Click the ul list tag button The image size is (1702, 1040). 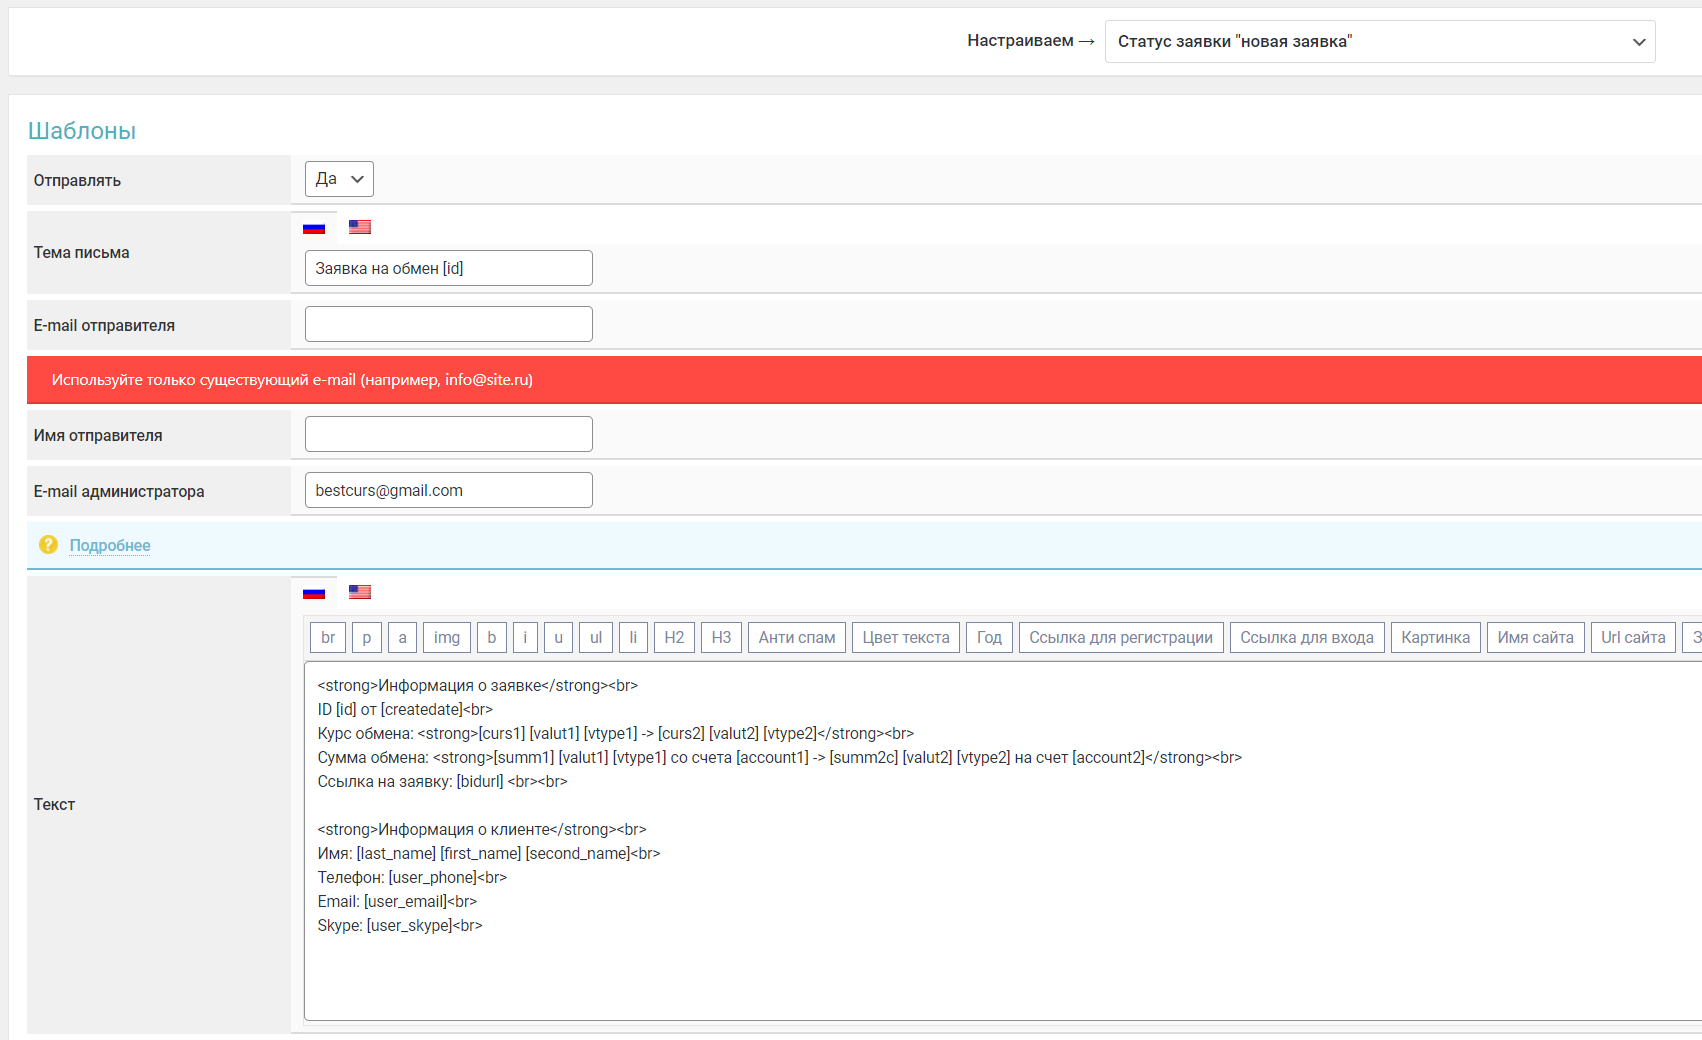pos(596,638)
